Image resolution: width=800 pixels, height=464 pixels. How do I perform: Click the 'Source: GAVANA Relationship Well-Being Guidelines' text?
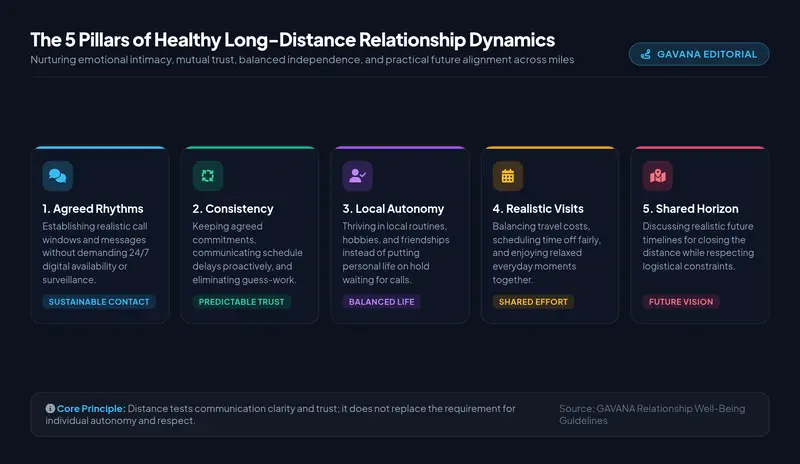652,414
